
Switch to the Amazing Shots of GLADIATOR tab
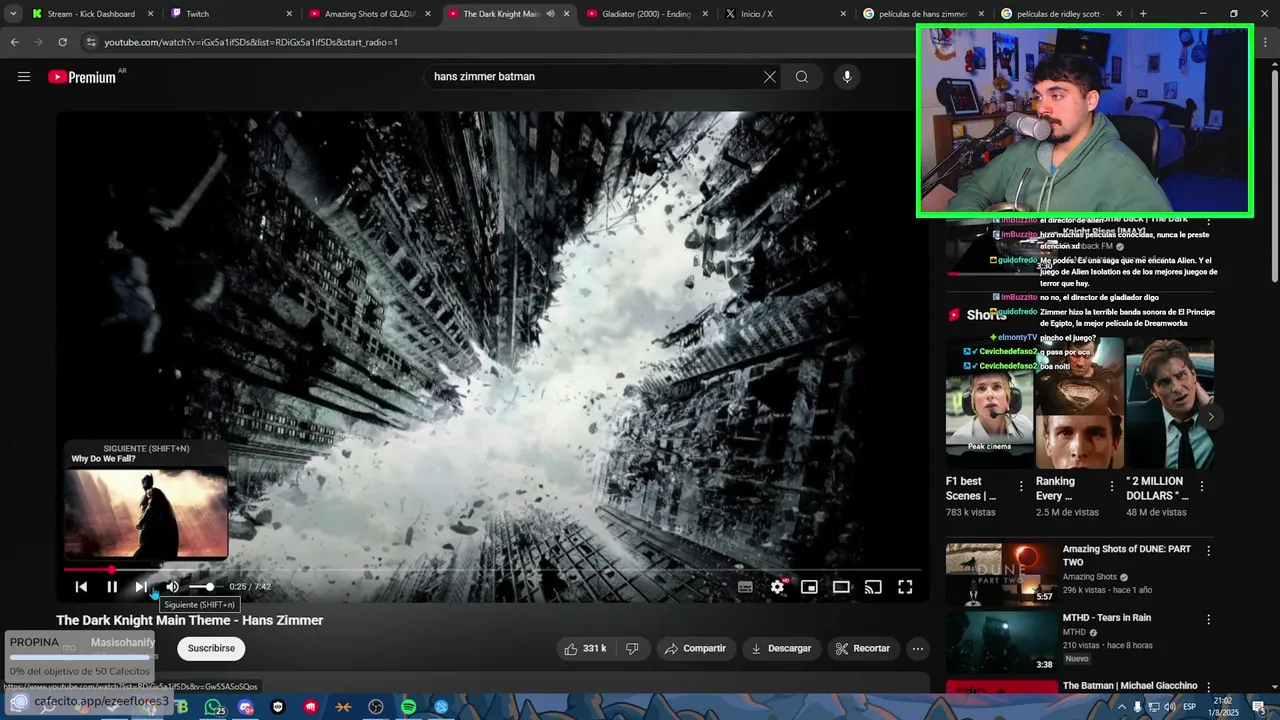click(368, 14)
